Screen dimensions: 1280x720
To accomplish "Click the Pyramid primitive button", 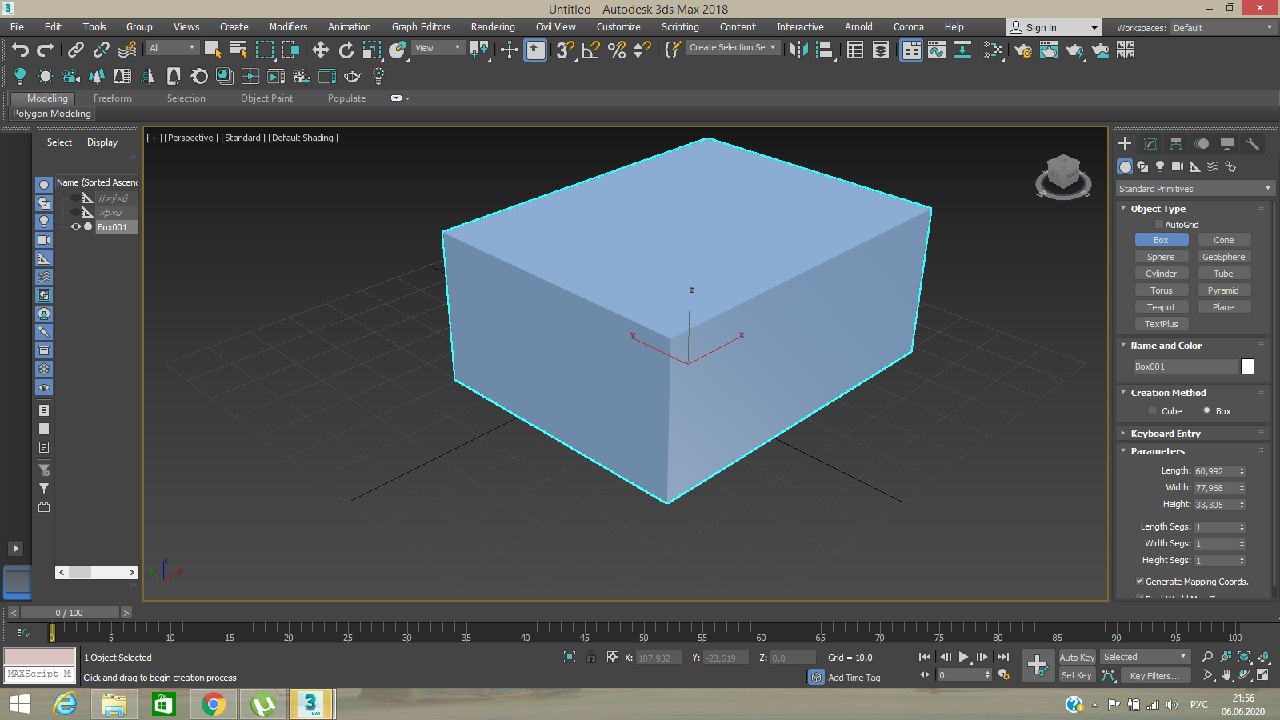I will pyautogui.click(x=1223, y=290).
